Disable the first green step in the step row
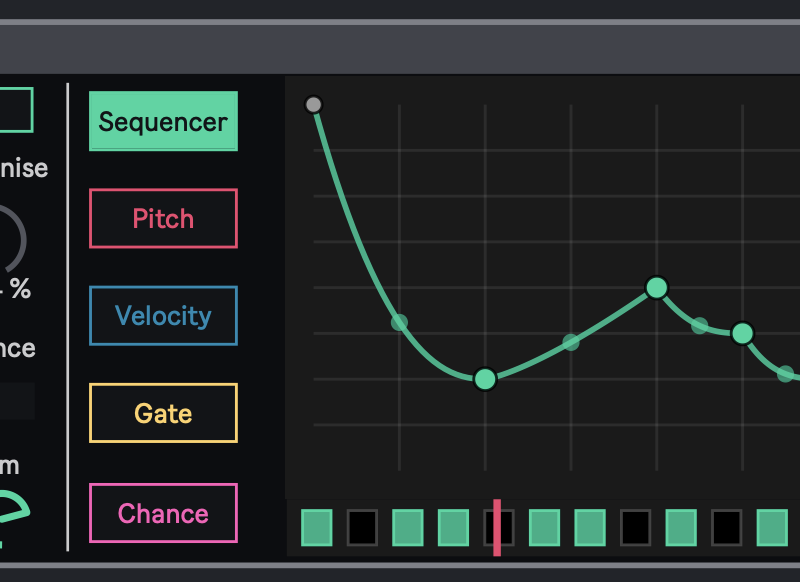This screenshot has width=800, height=582. (x=317, y=527)
